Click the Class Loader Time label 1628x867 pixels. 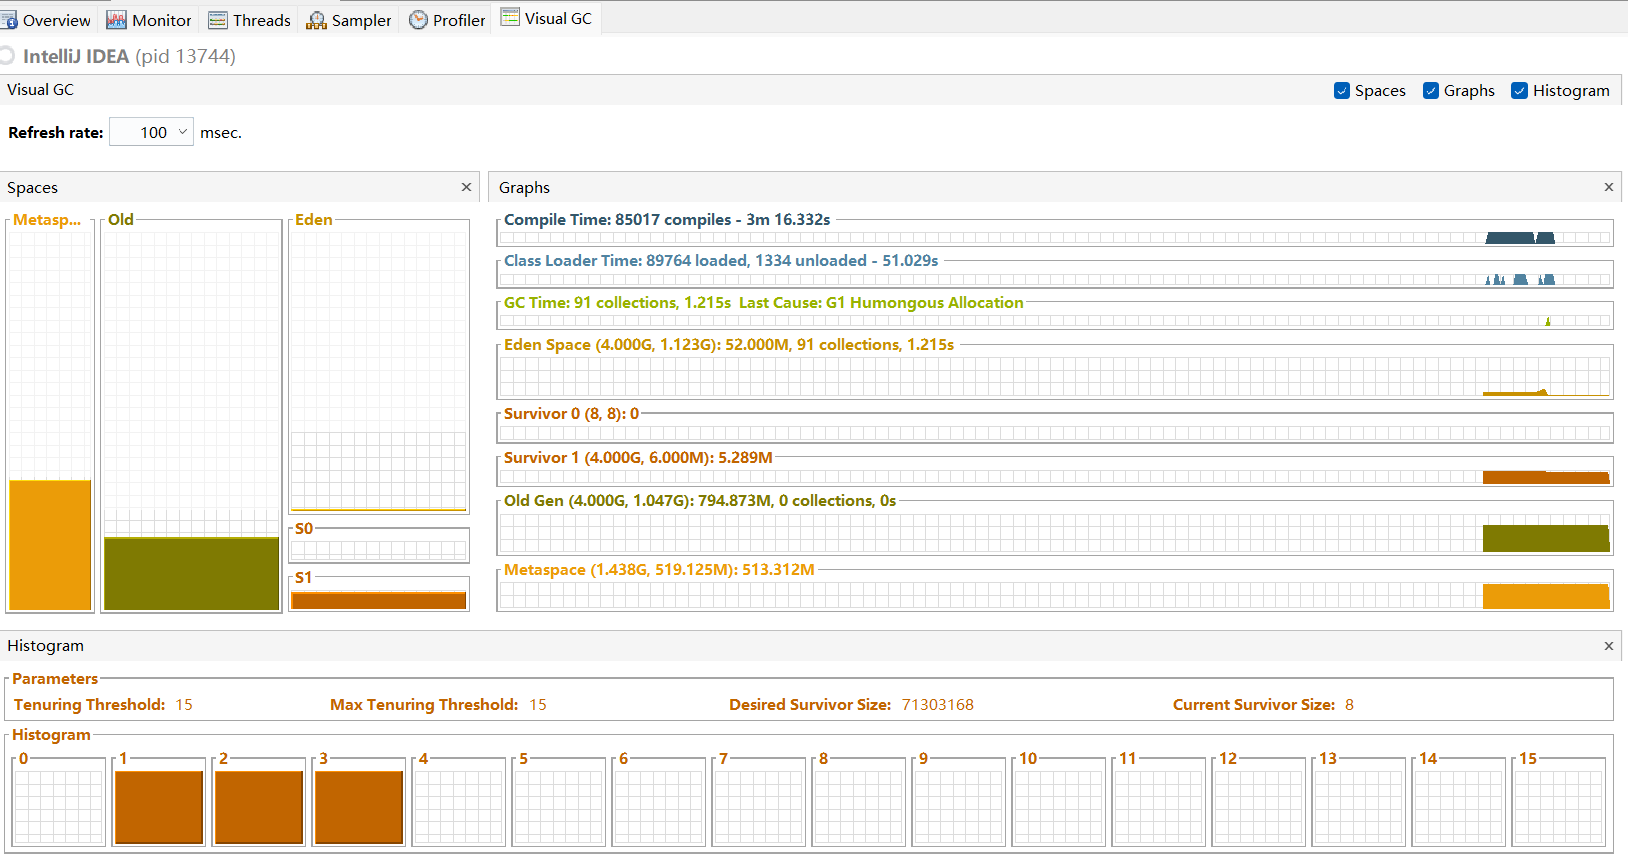pos(721,261)
